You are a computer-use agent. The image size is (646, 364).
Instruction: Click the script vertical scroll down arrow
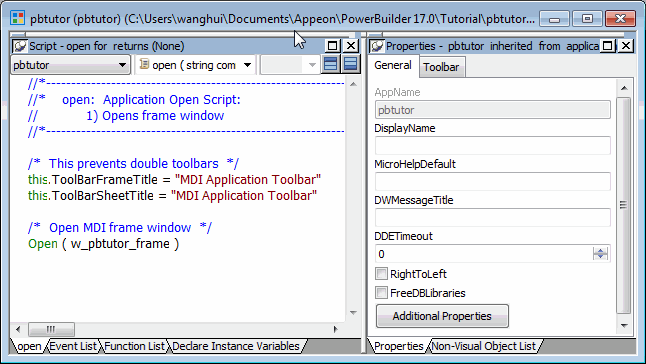coord(353,313)
